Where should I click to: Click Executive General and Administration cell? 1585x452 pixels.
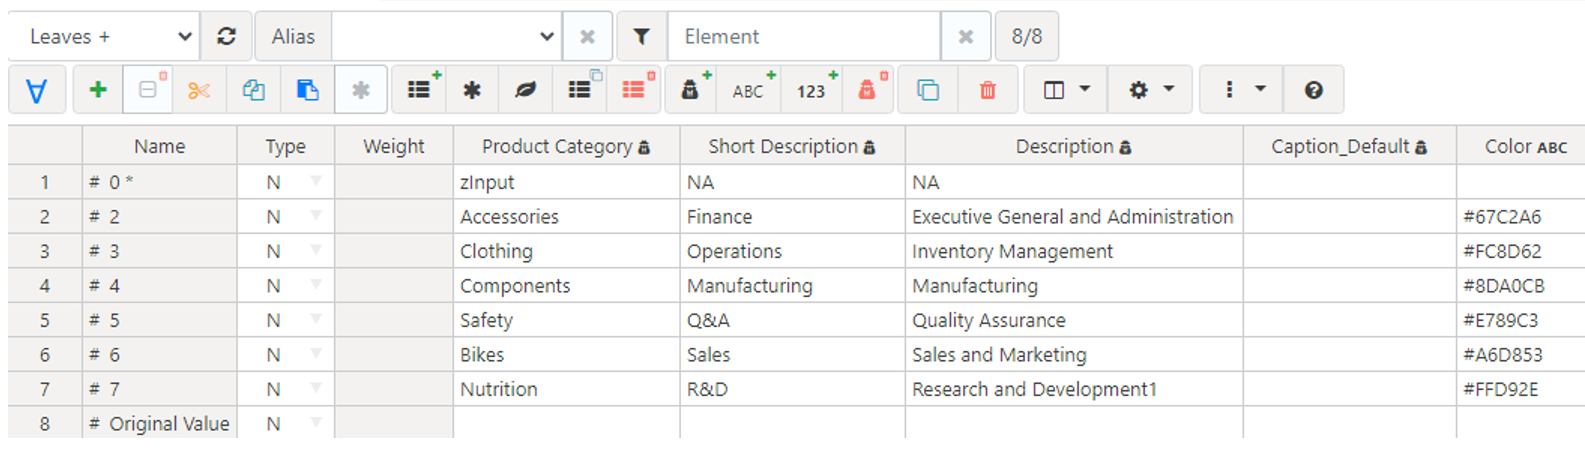click(x=1074, y=216)
